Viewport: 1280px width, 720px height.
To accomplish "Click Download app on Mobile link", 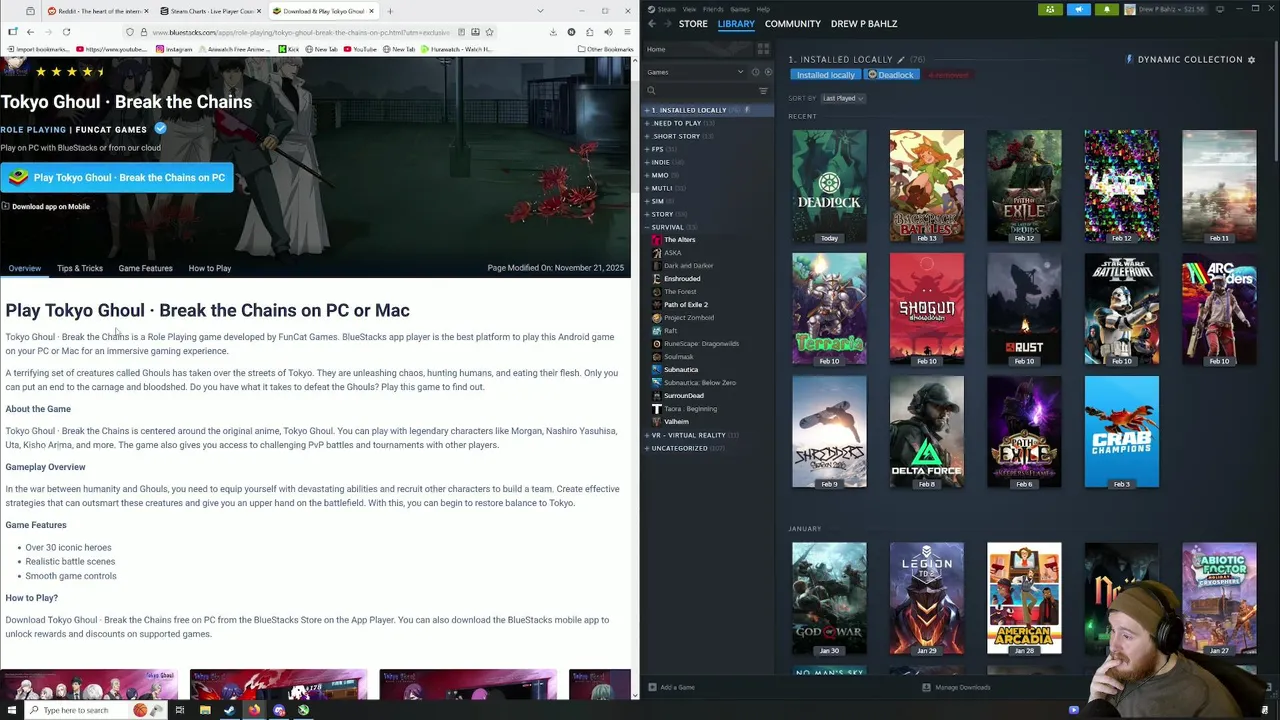I will point(46,207).
